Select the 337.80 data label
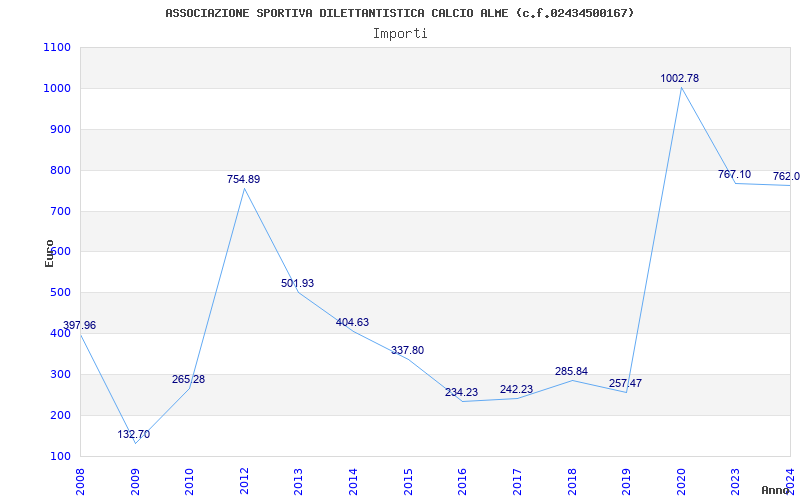Viewport: 800px width, 500px height. tap(407, 351)
